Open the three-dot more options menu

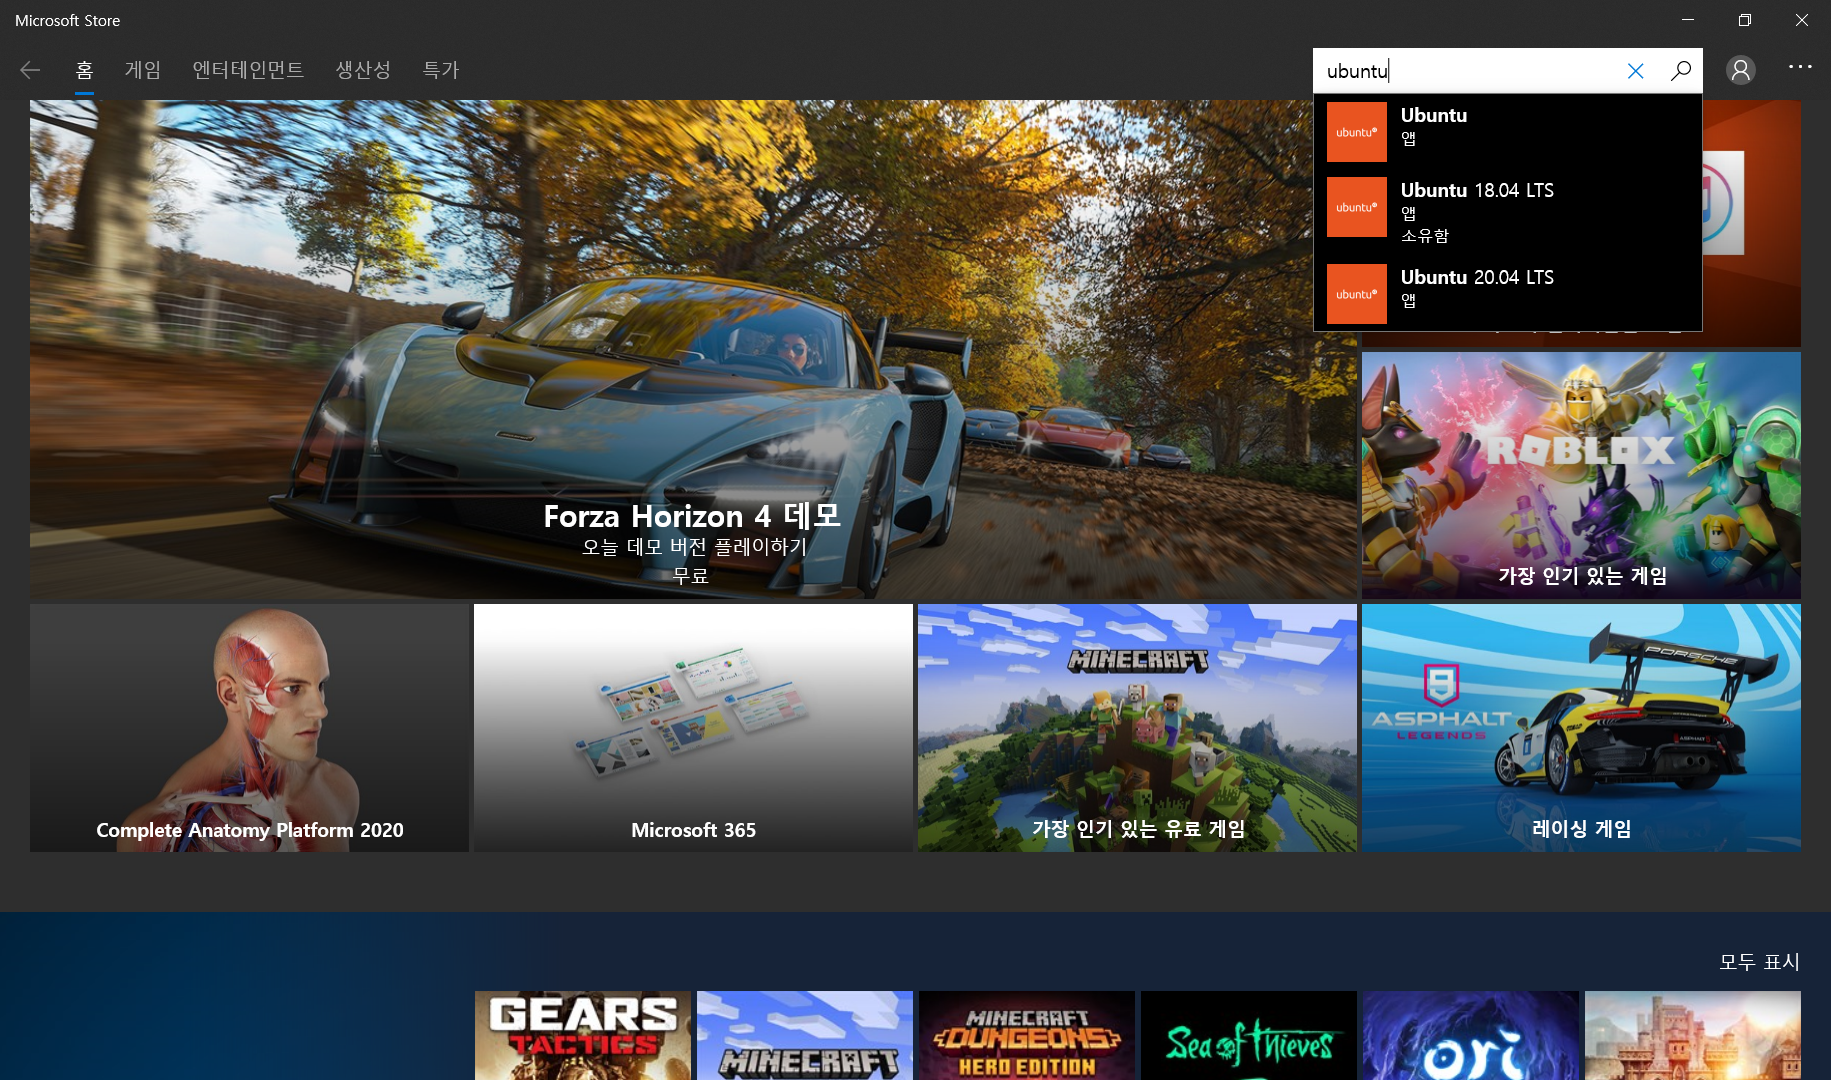pyautogui.click(x=1800, y=67)
